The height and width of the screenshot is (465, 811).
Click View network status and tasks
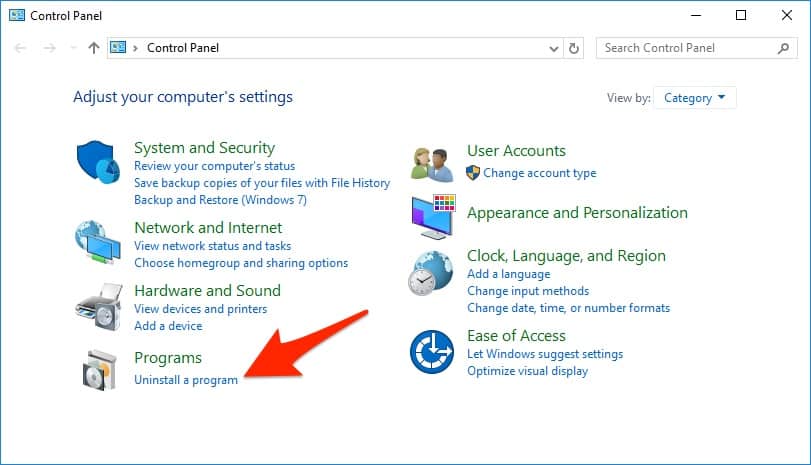(212, 246)
